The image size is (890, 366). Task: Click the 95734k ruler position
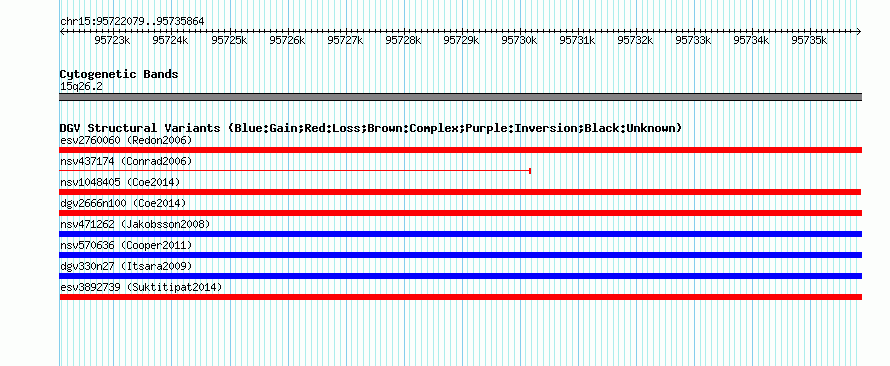(752, 40)
